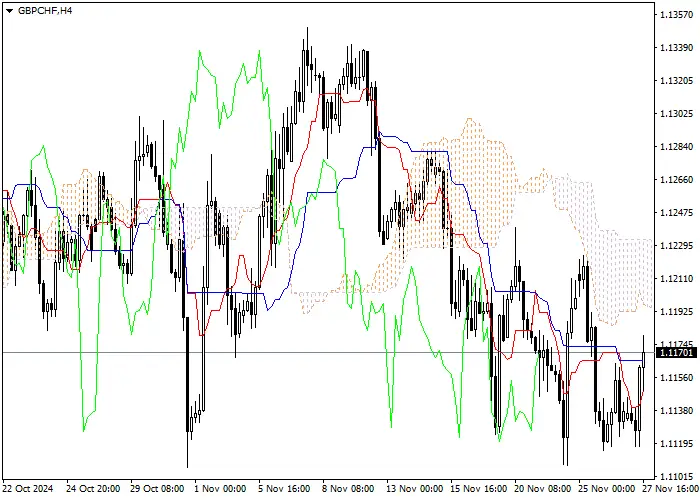700x500 pixels.
Task: Click the 25 Nov 00:00 time label
Action: pos(607,489)
